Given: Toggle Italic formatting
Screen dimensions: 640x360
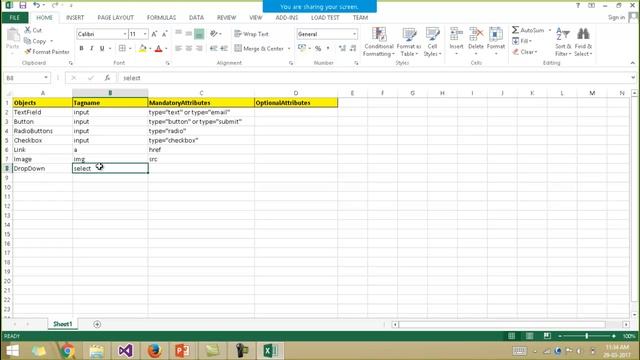Looking at the screenshot, I should (91, 49).
